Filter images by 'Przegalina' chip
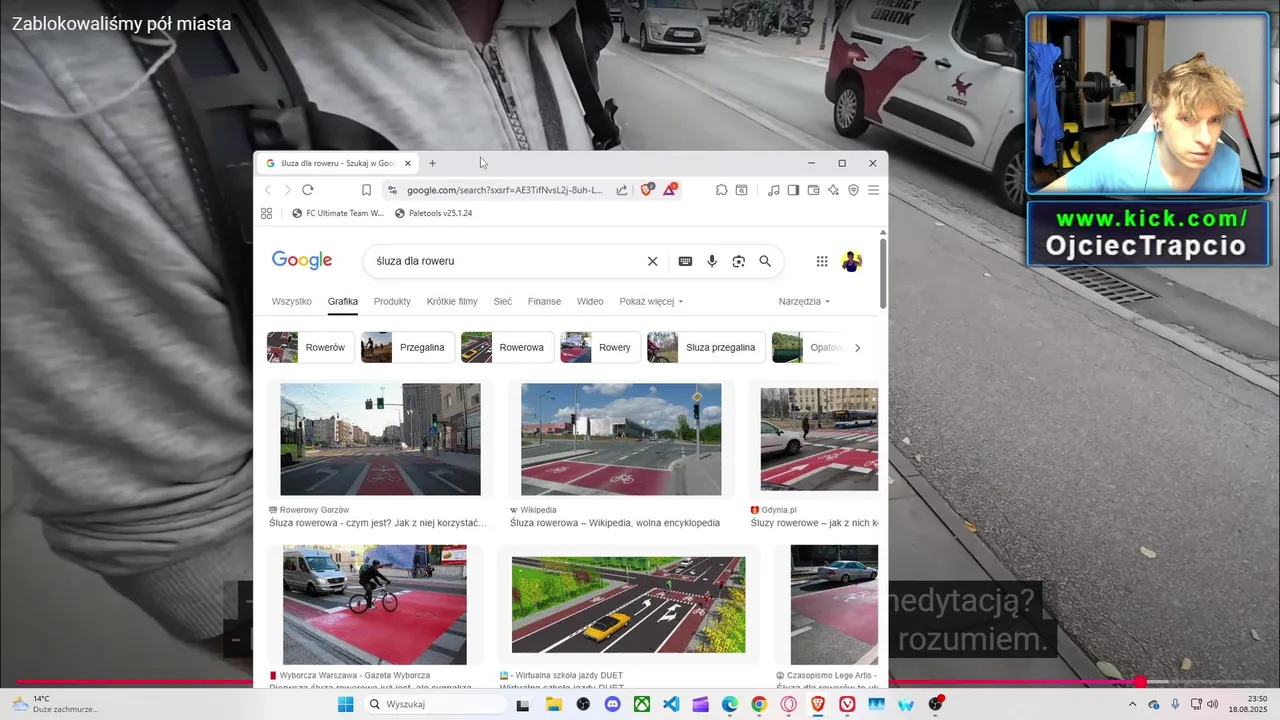 [408, 347]
